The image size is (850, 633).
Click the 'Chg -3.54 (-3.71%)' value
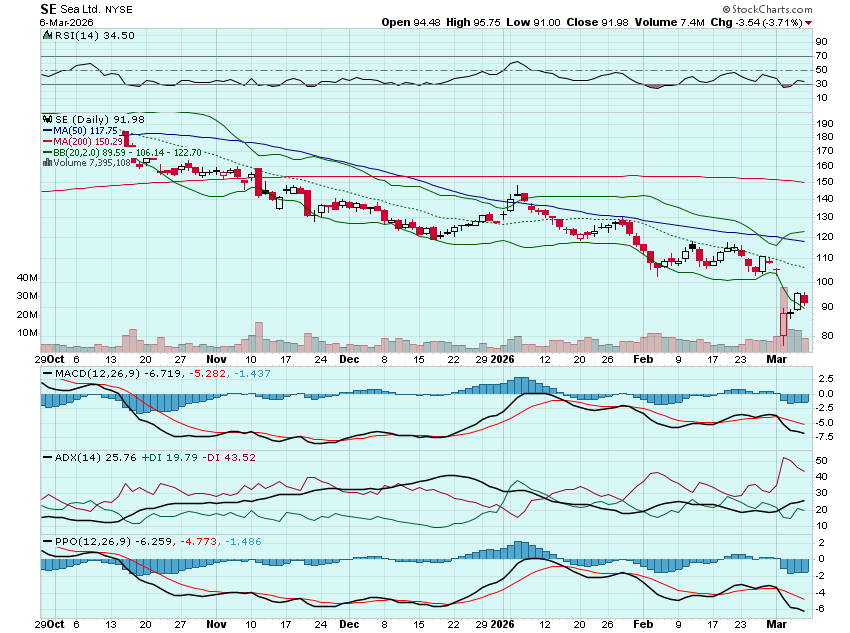[x=756, y=23]
